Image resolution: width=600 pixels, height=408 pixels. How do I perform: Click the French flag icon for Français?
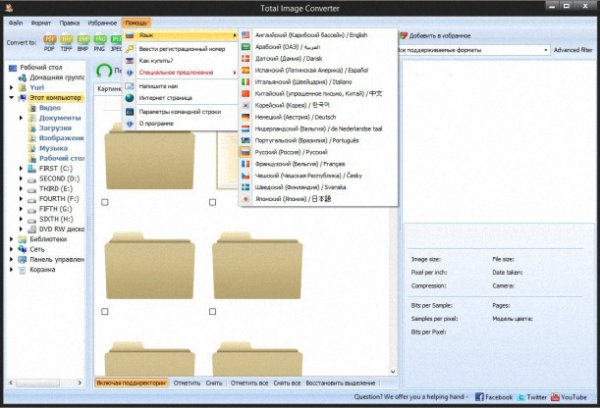pos(246,164)
